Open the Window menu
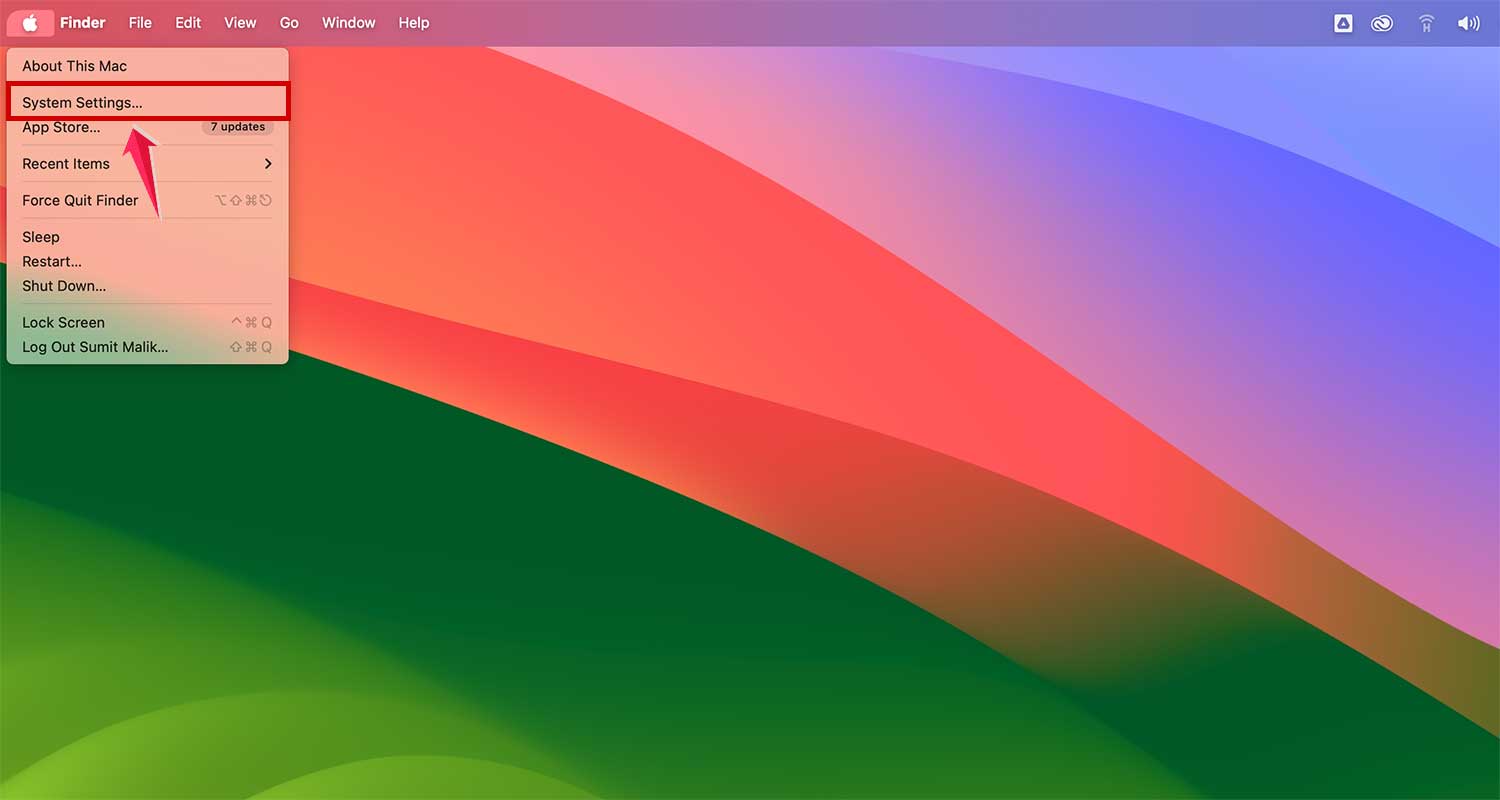Image resolution: width=1500 pixels, height=800 pixels. tap(348, 23)
